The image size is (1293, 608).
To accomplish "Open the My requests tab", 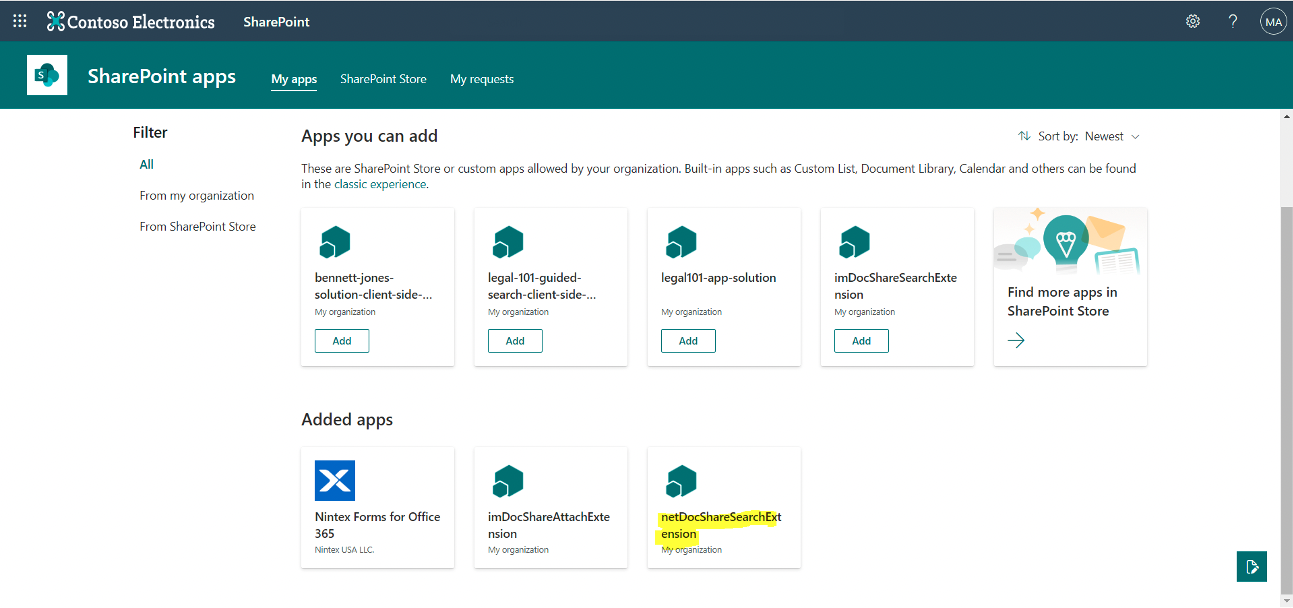I will (482, 79).
